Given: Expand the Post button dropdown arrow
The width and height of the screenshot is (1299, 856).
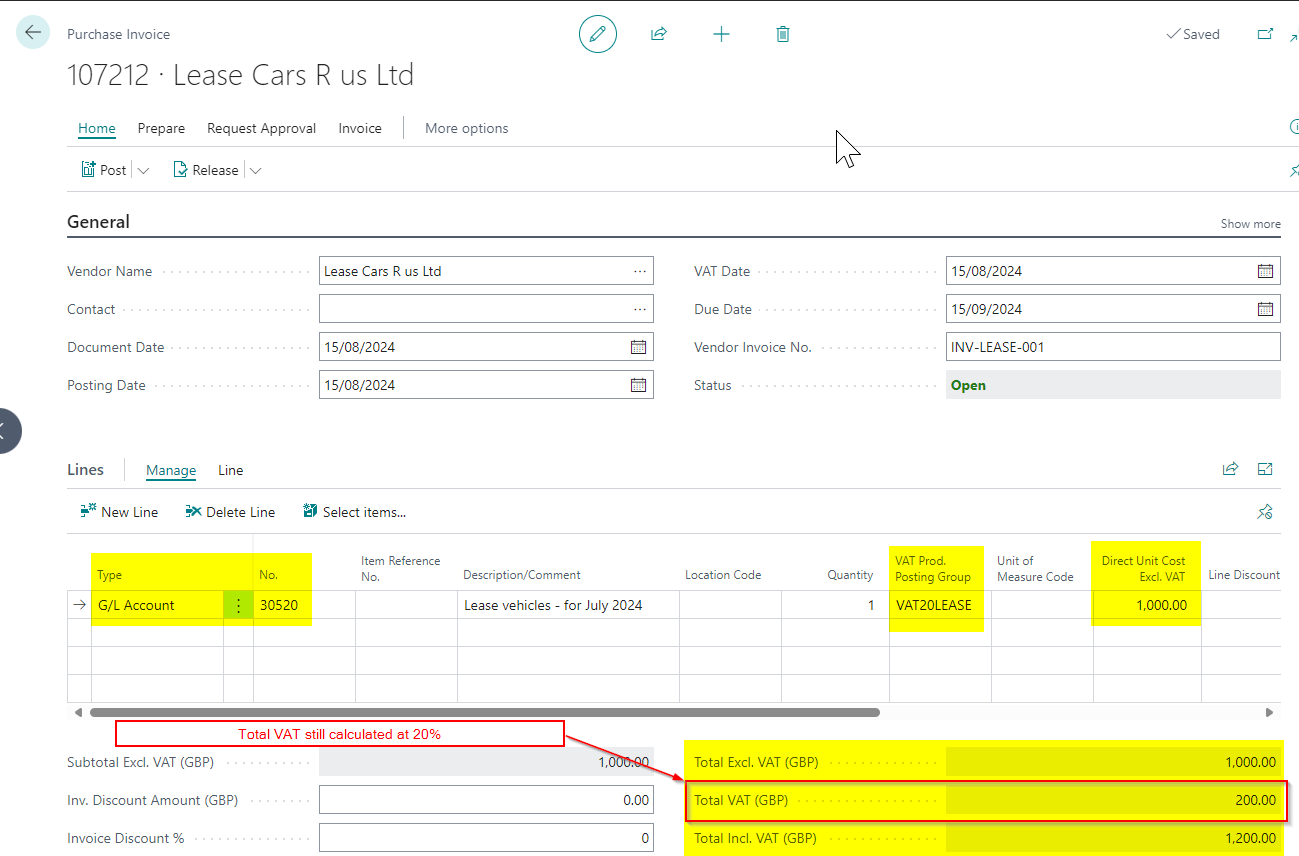Looking at the screenshot, I should click(143, 169).
